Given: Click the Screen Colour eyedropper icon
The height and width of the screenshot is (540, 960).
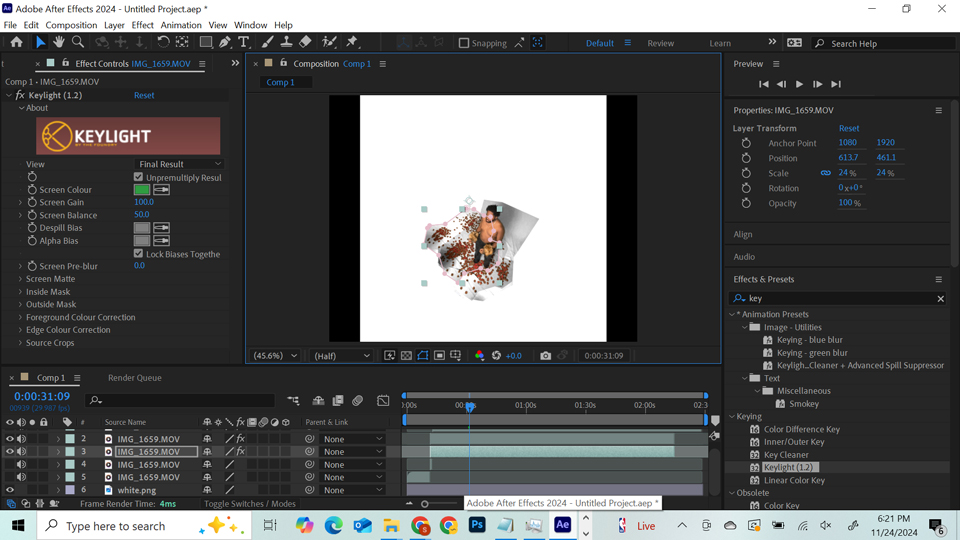Looking at the screenshot, I should (161, 190).
